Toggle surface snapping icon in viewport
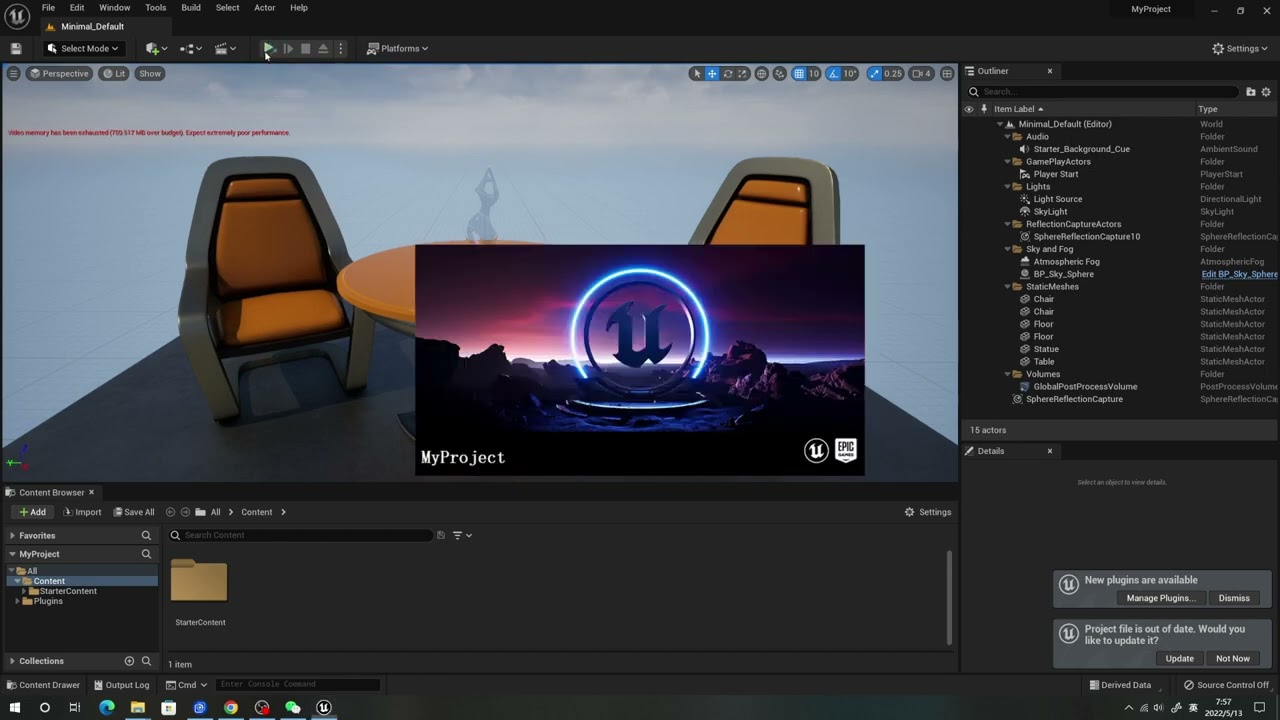This screenshot has width=1280, height=720. click(780, 73)
